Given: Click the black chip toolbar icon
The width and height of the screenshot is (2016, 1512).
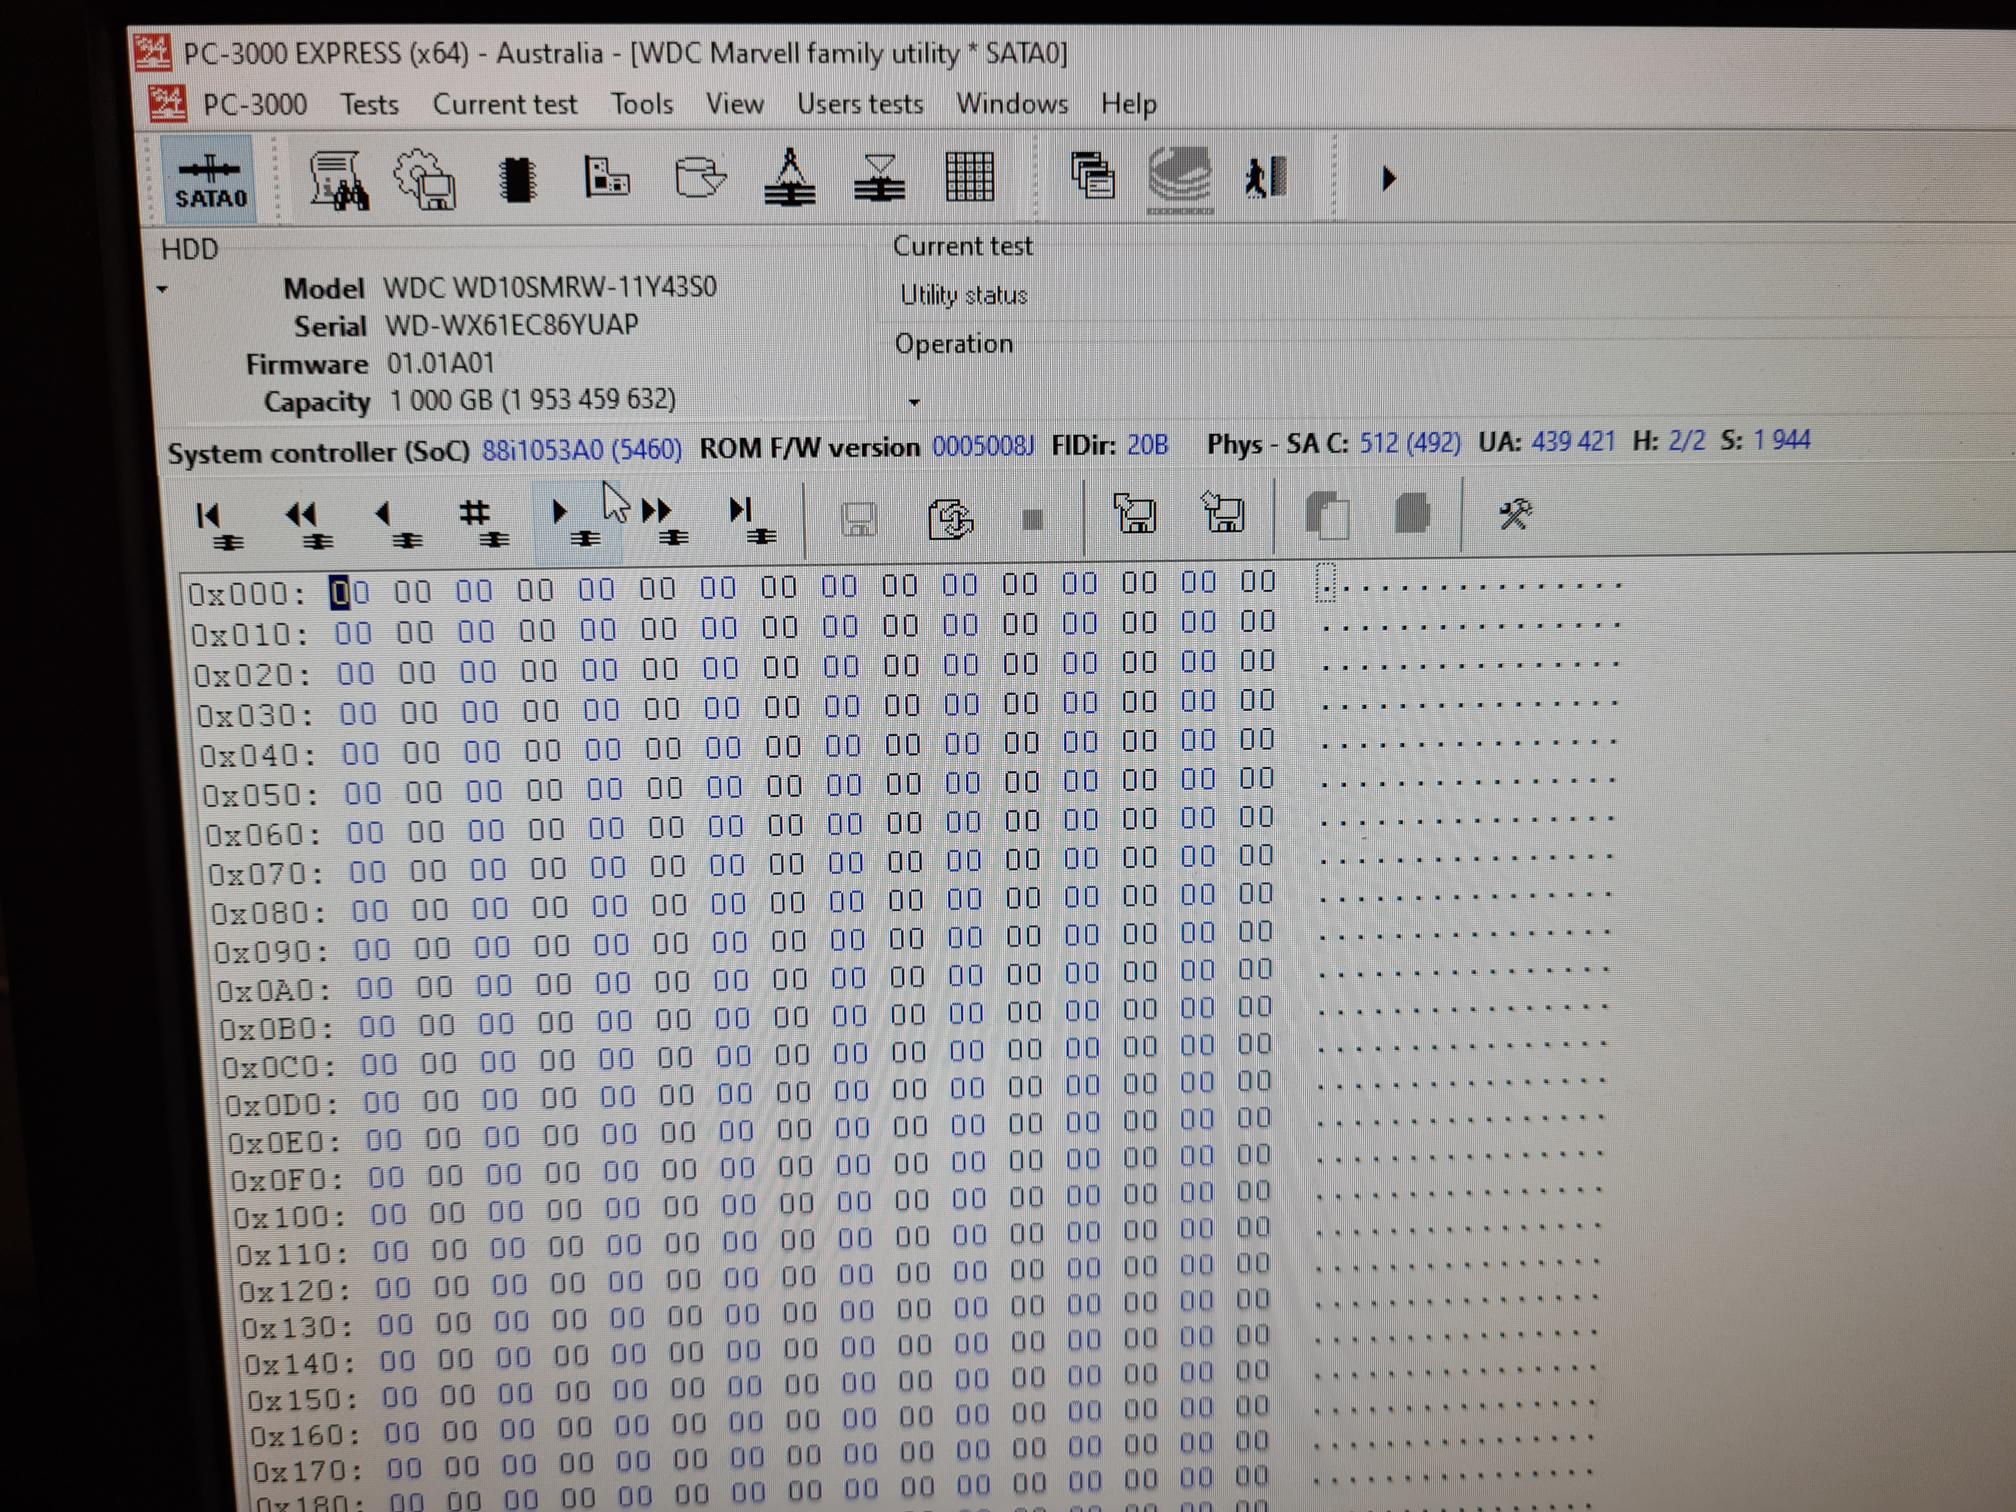Looking at the screenshot, I should [x=517, y=180].
